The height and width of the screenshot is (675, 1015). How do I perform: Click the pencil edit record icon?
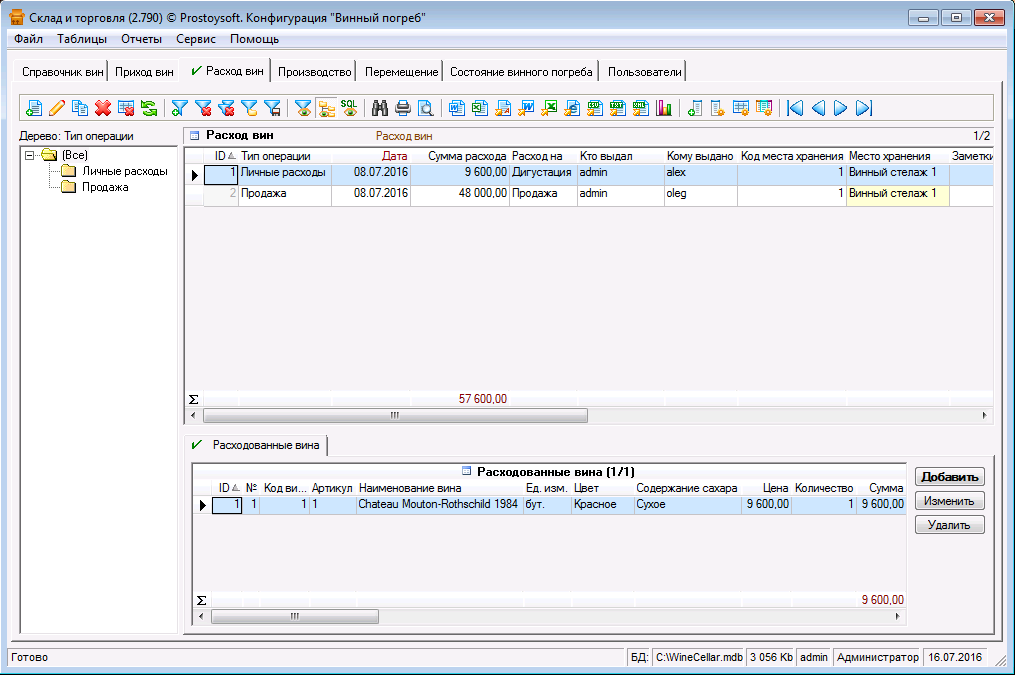coord(57,108)
